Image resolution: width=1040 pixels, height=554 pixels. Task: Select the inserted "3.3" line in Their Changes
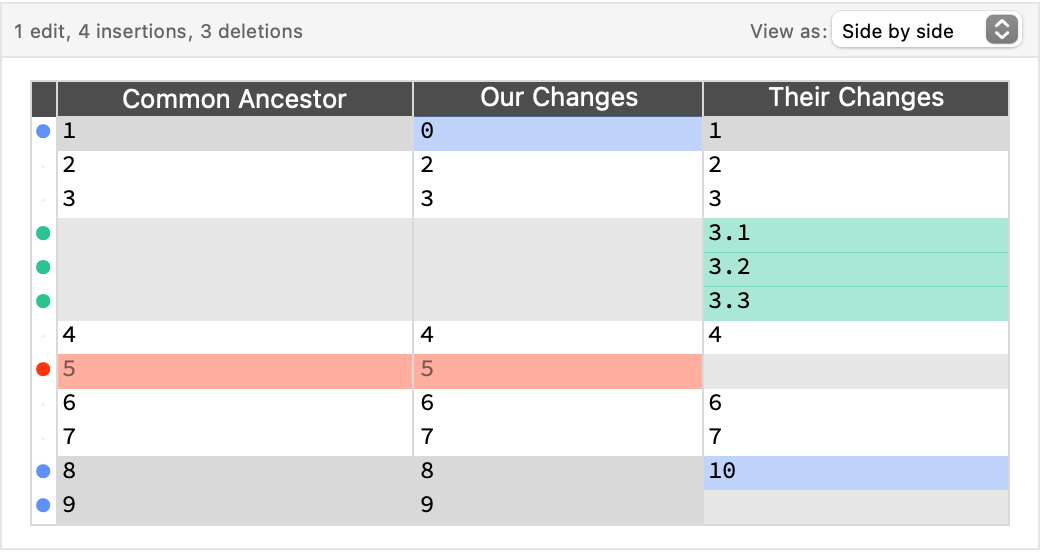click(x=856, y=301)
